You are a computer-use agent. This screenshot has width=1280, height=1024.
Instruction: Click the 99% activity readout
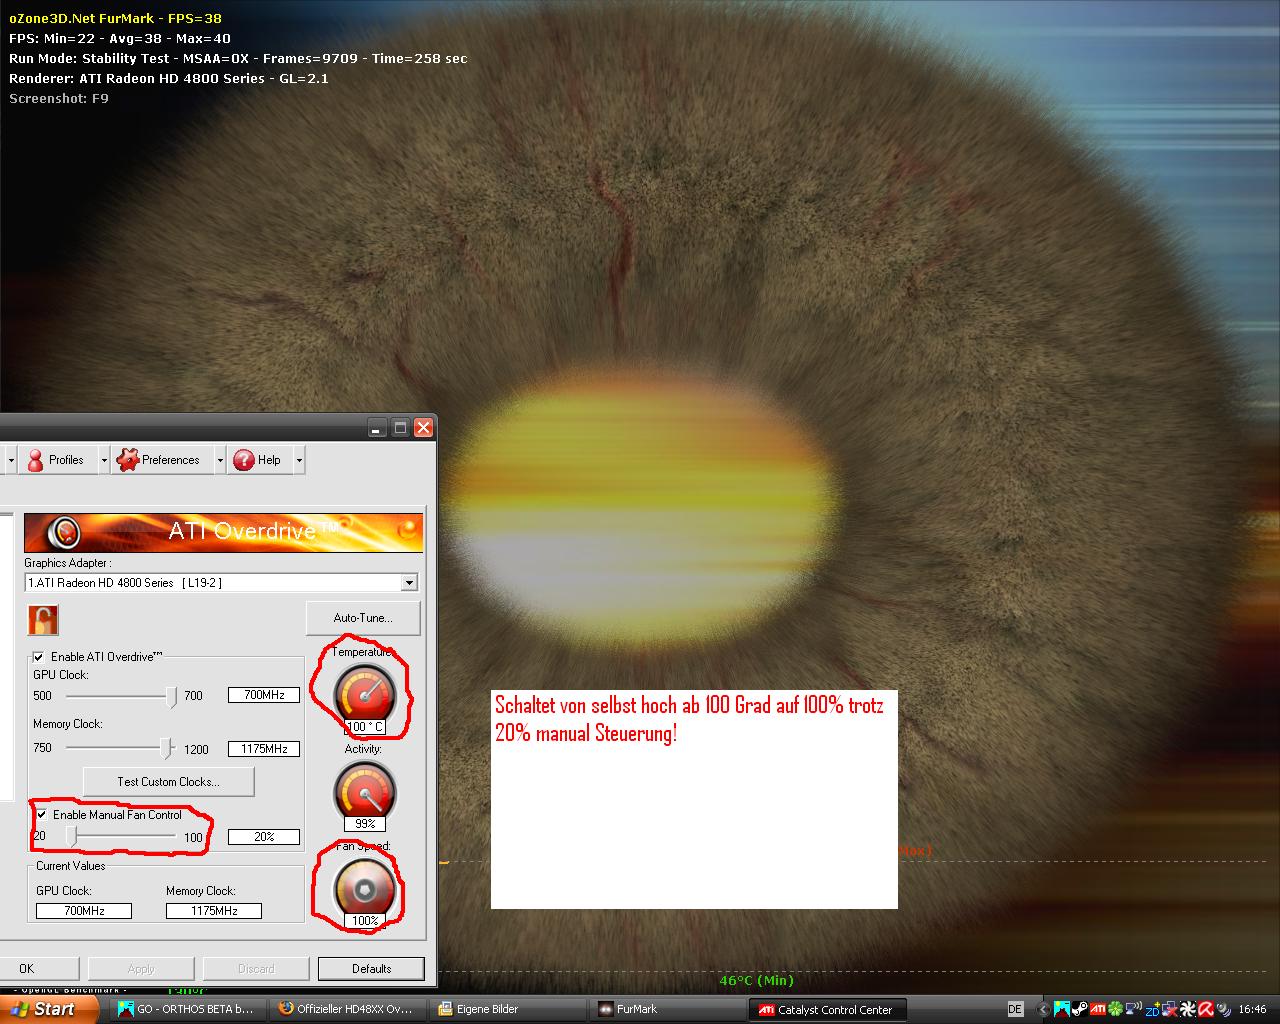click(365, 824)
